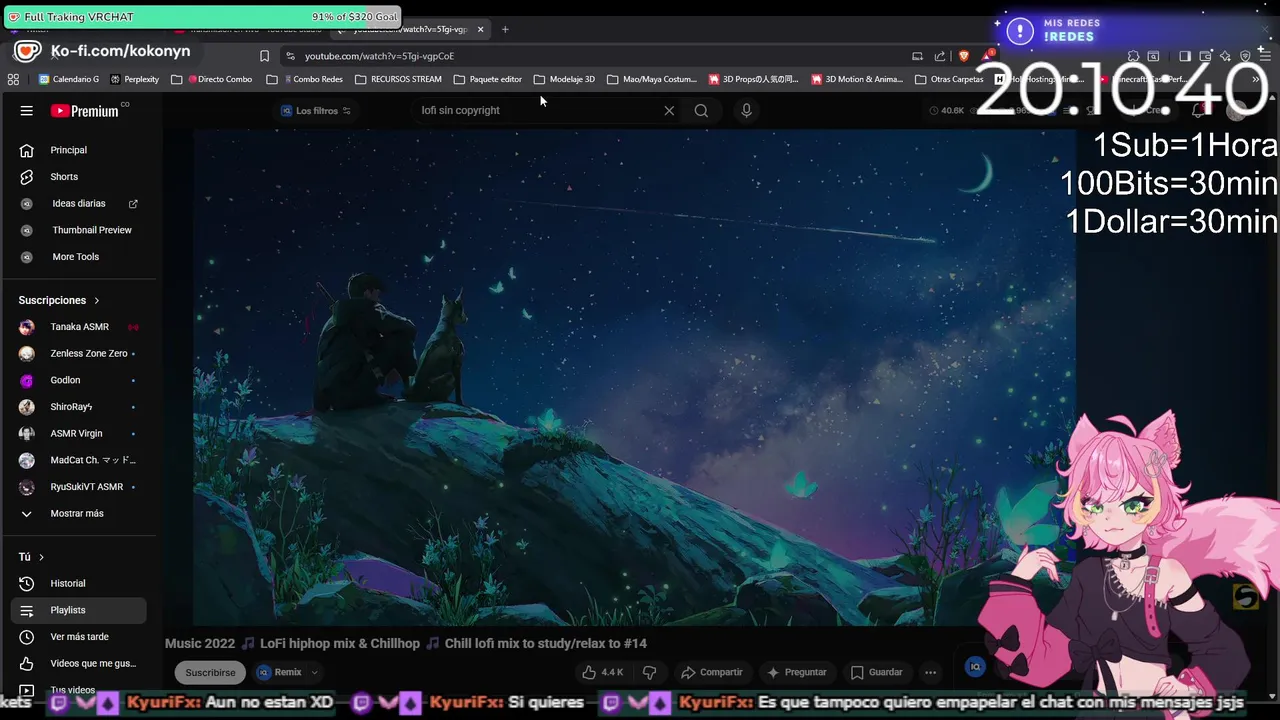Open the RECURSOS STREAM bookmark folder

[x=398, y=79]
